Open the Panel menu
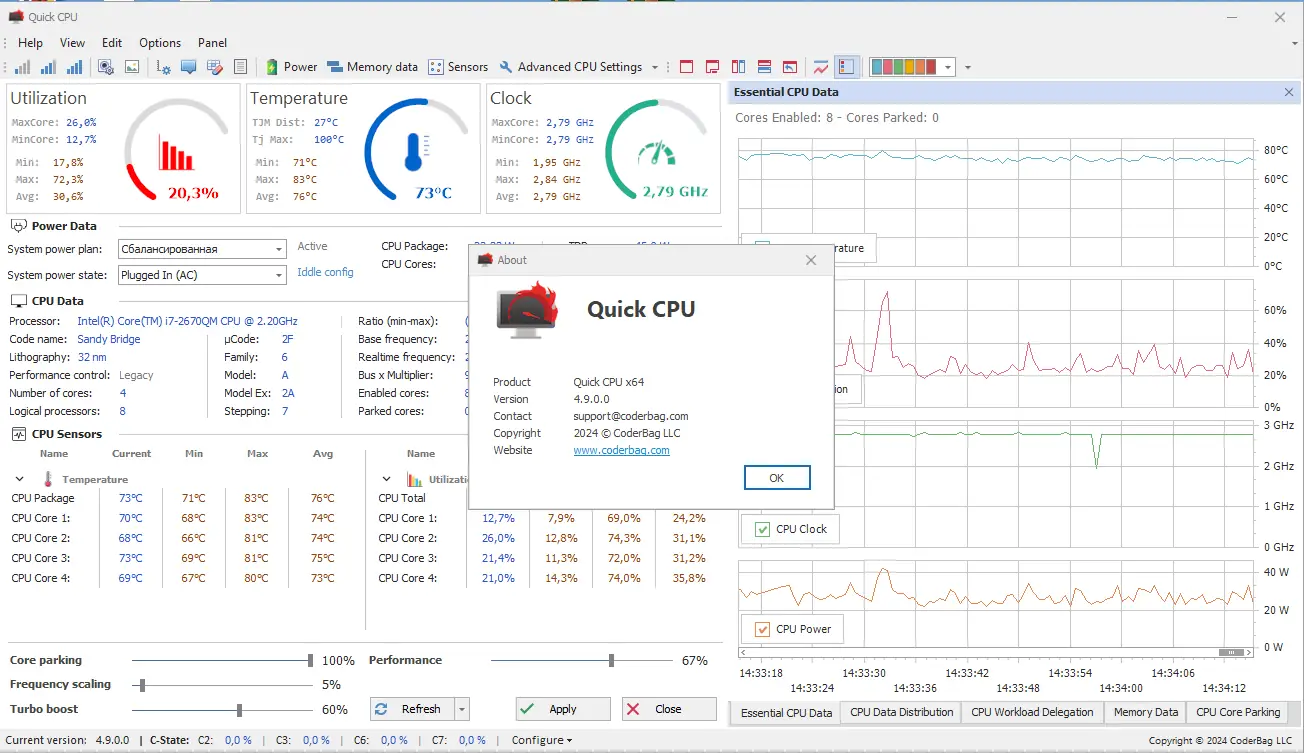The image size is (1304, 753). click(212, 43)
